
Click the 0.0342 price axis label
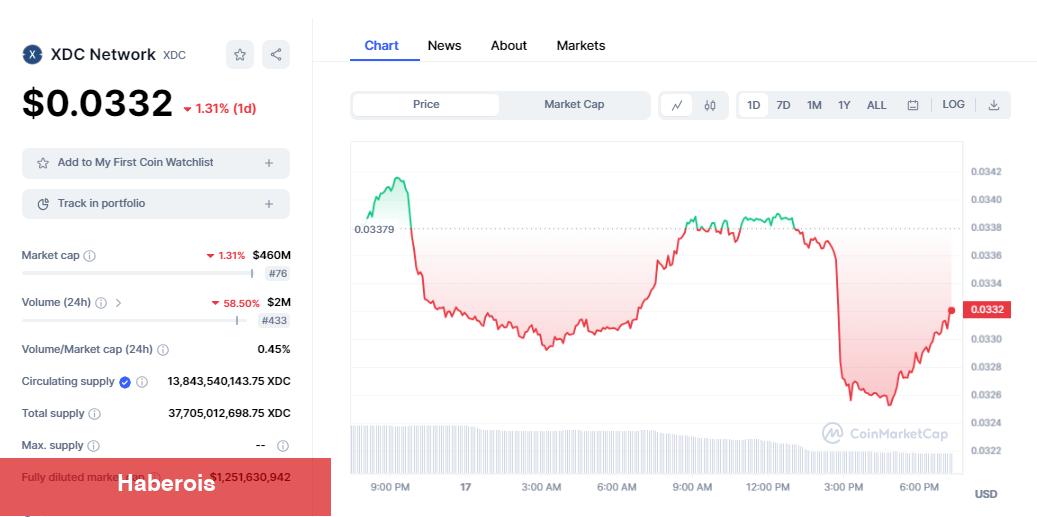(986, 172)
